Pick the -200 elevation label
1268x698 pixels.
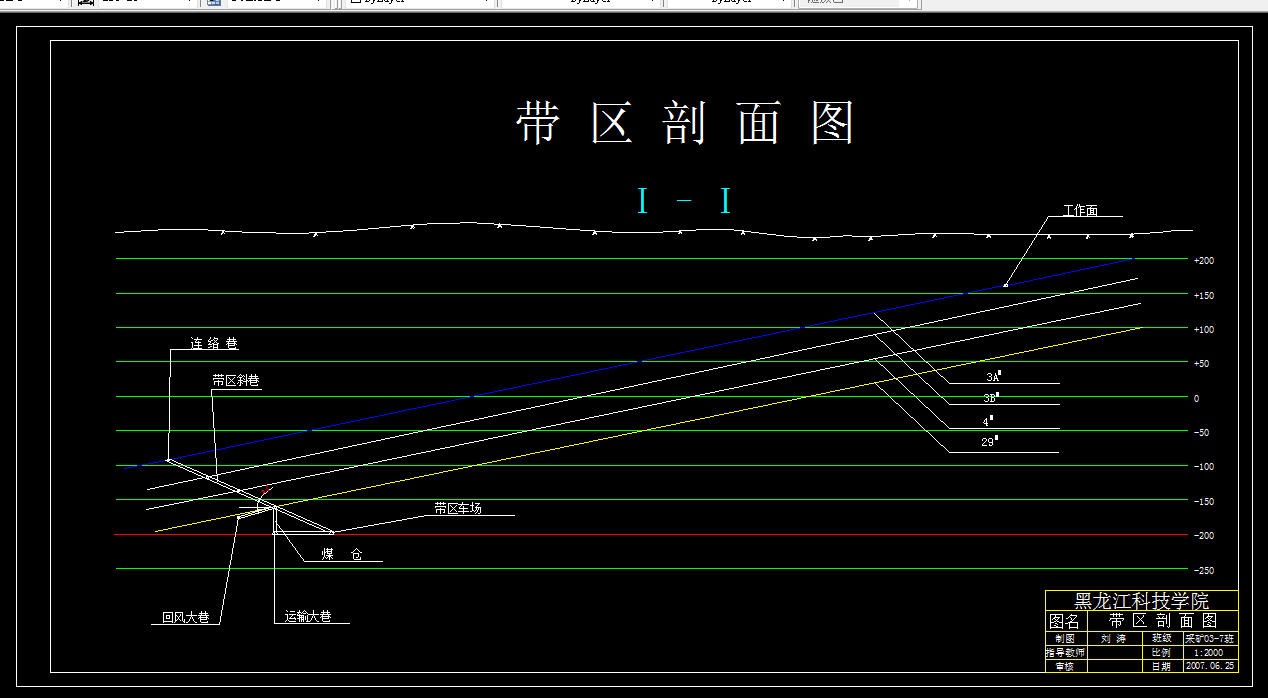pos(1204,536)
